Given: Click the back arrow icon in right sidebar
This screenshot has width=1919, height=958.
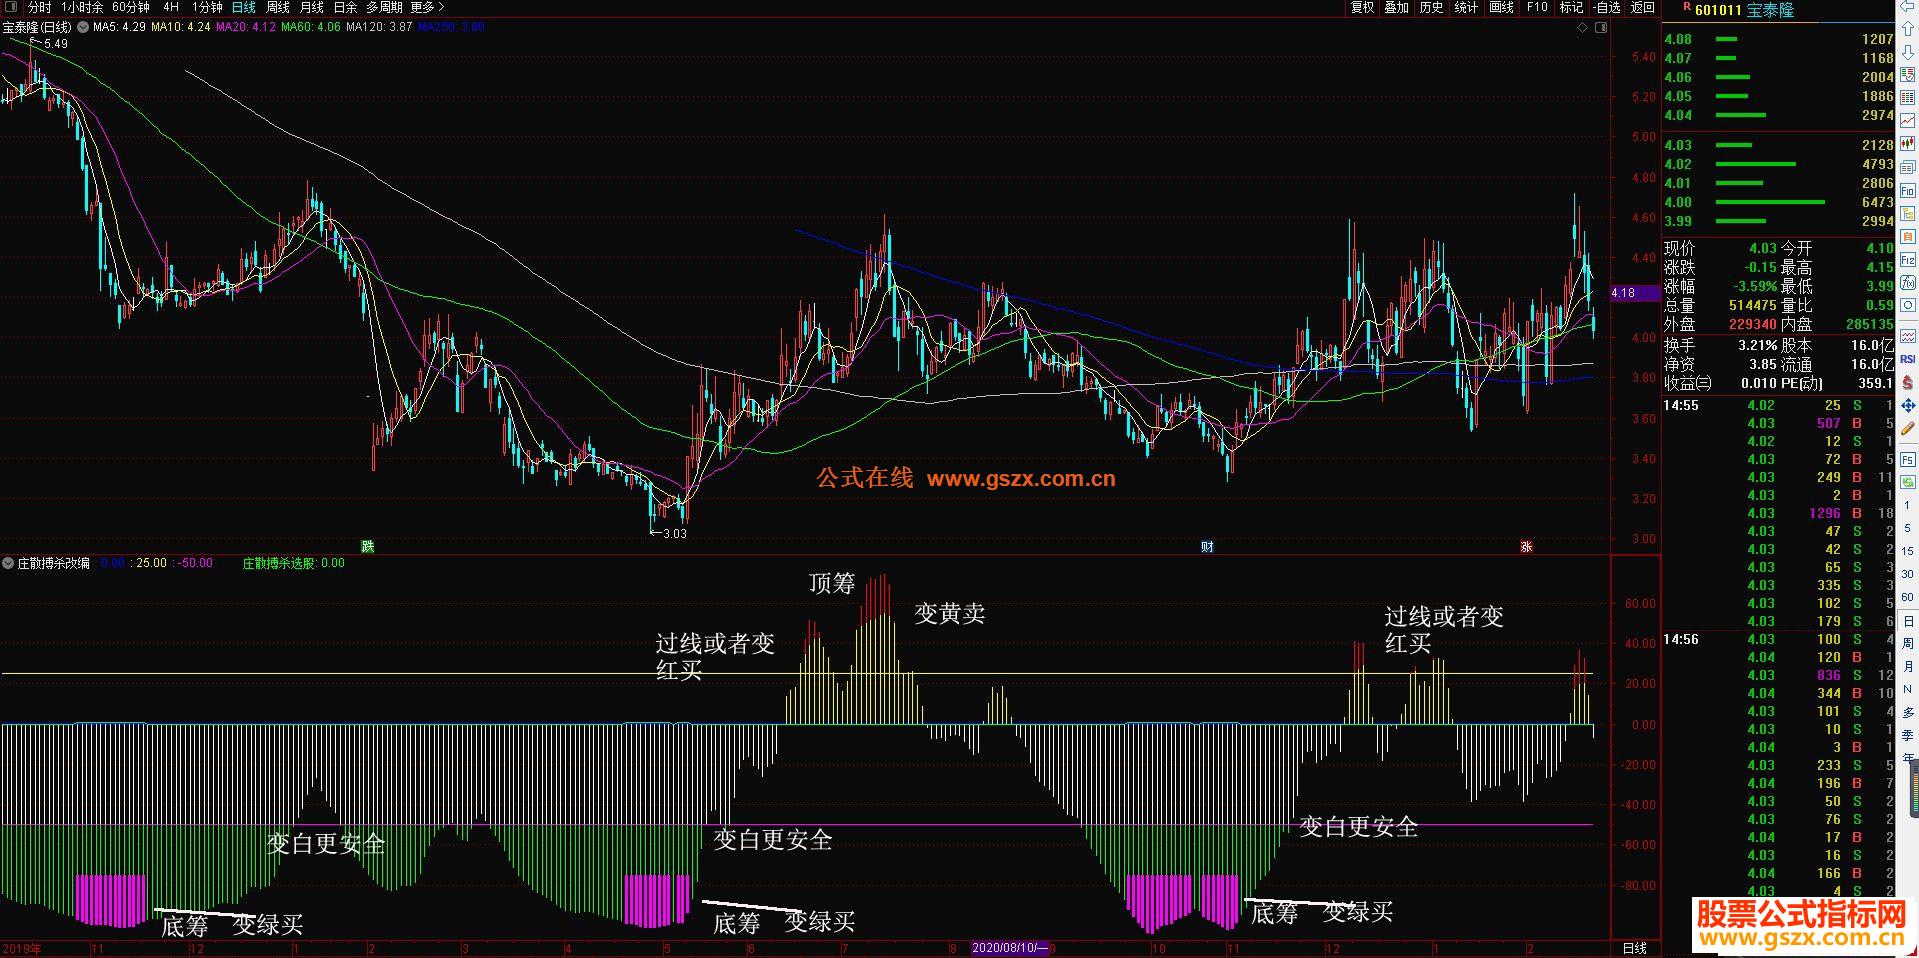Looking at the screenshot, I should click(x=1908, y=6).
